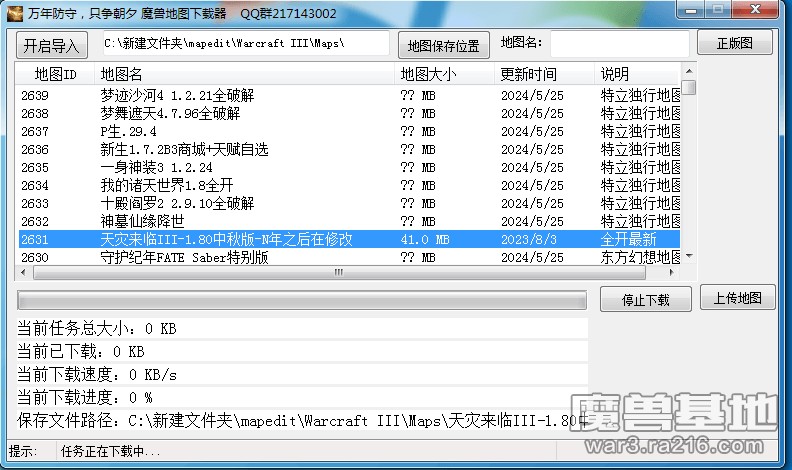The height and width of the screenshot is (470, 792).
Task: Click the 保存文件路径 text line
Action: 302,420
